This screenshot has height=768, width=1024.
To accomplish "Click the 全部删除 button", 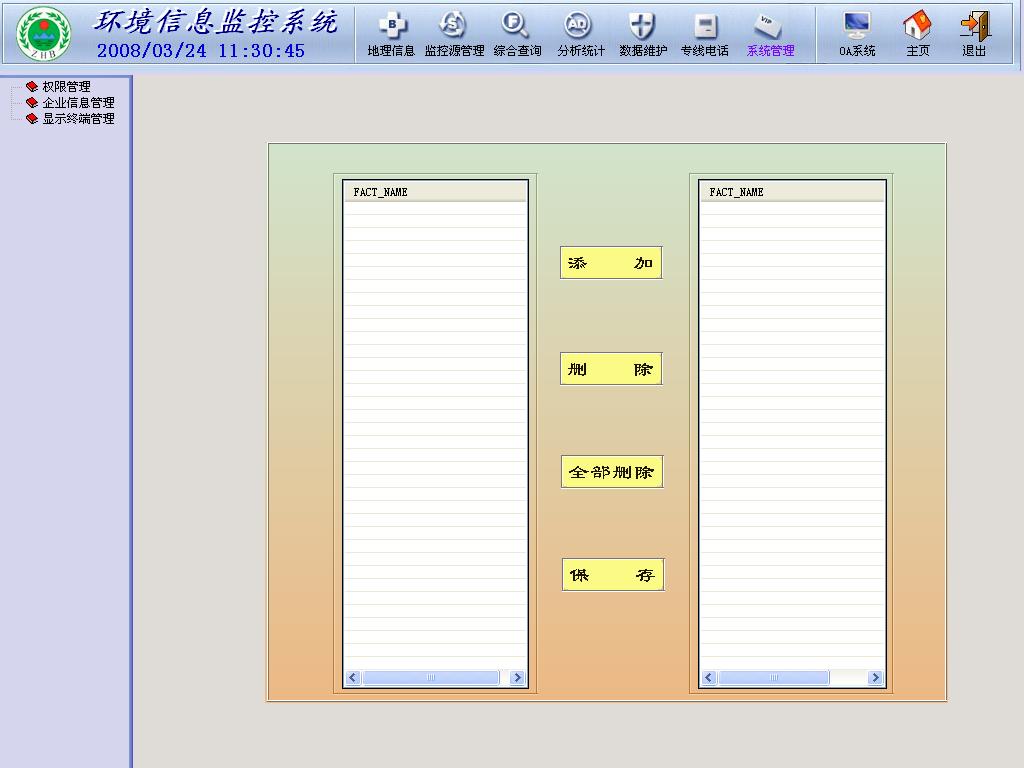I will [x=611, y=472].
